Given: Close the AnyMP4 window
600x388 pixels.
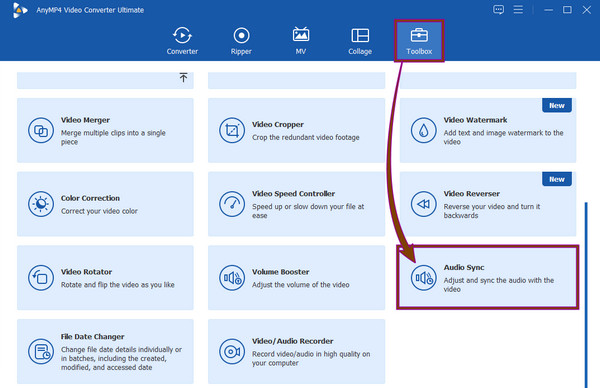Looking at the screenshot, I should point(586,10).
